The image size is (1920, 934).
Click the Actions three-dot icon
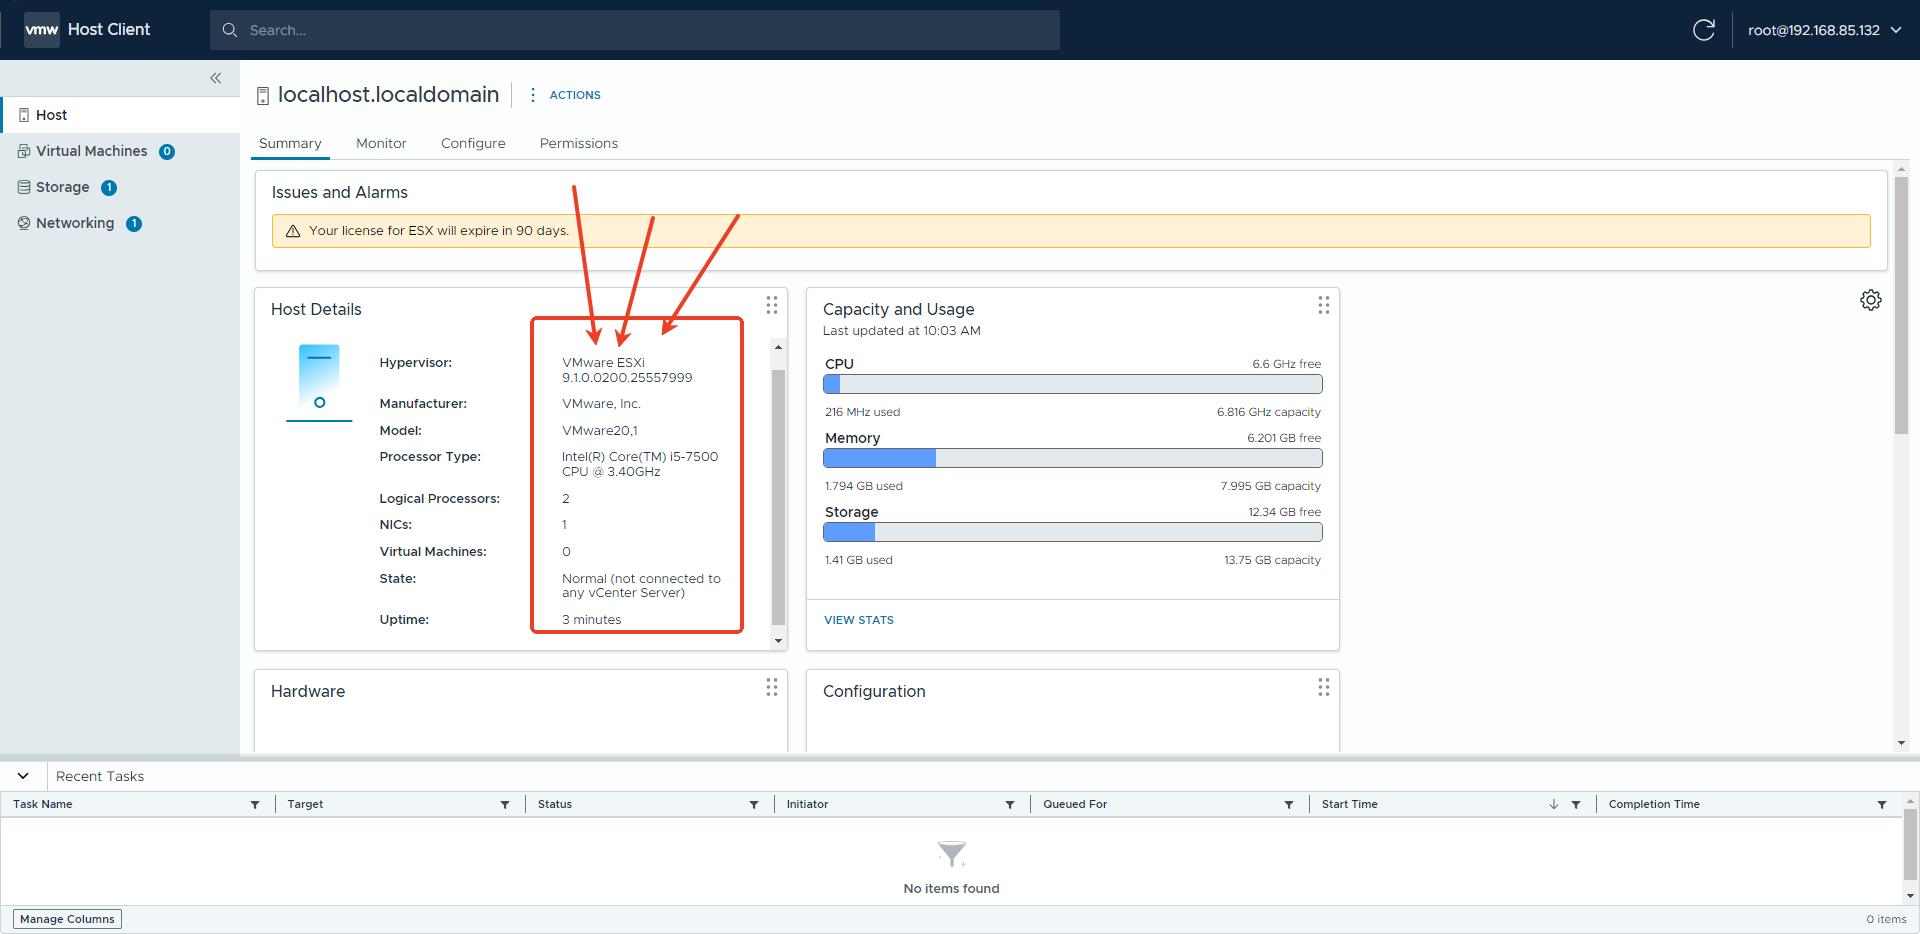[x=532, y=95]
